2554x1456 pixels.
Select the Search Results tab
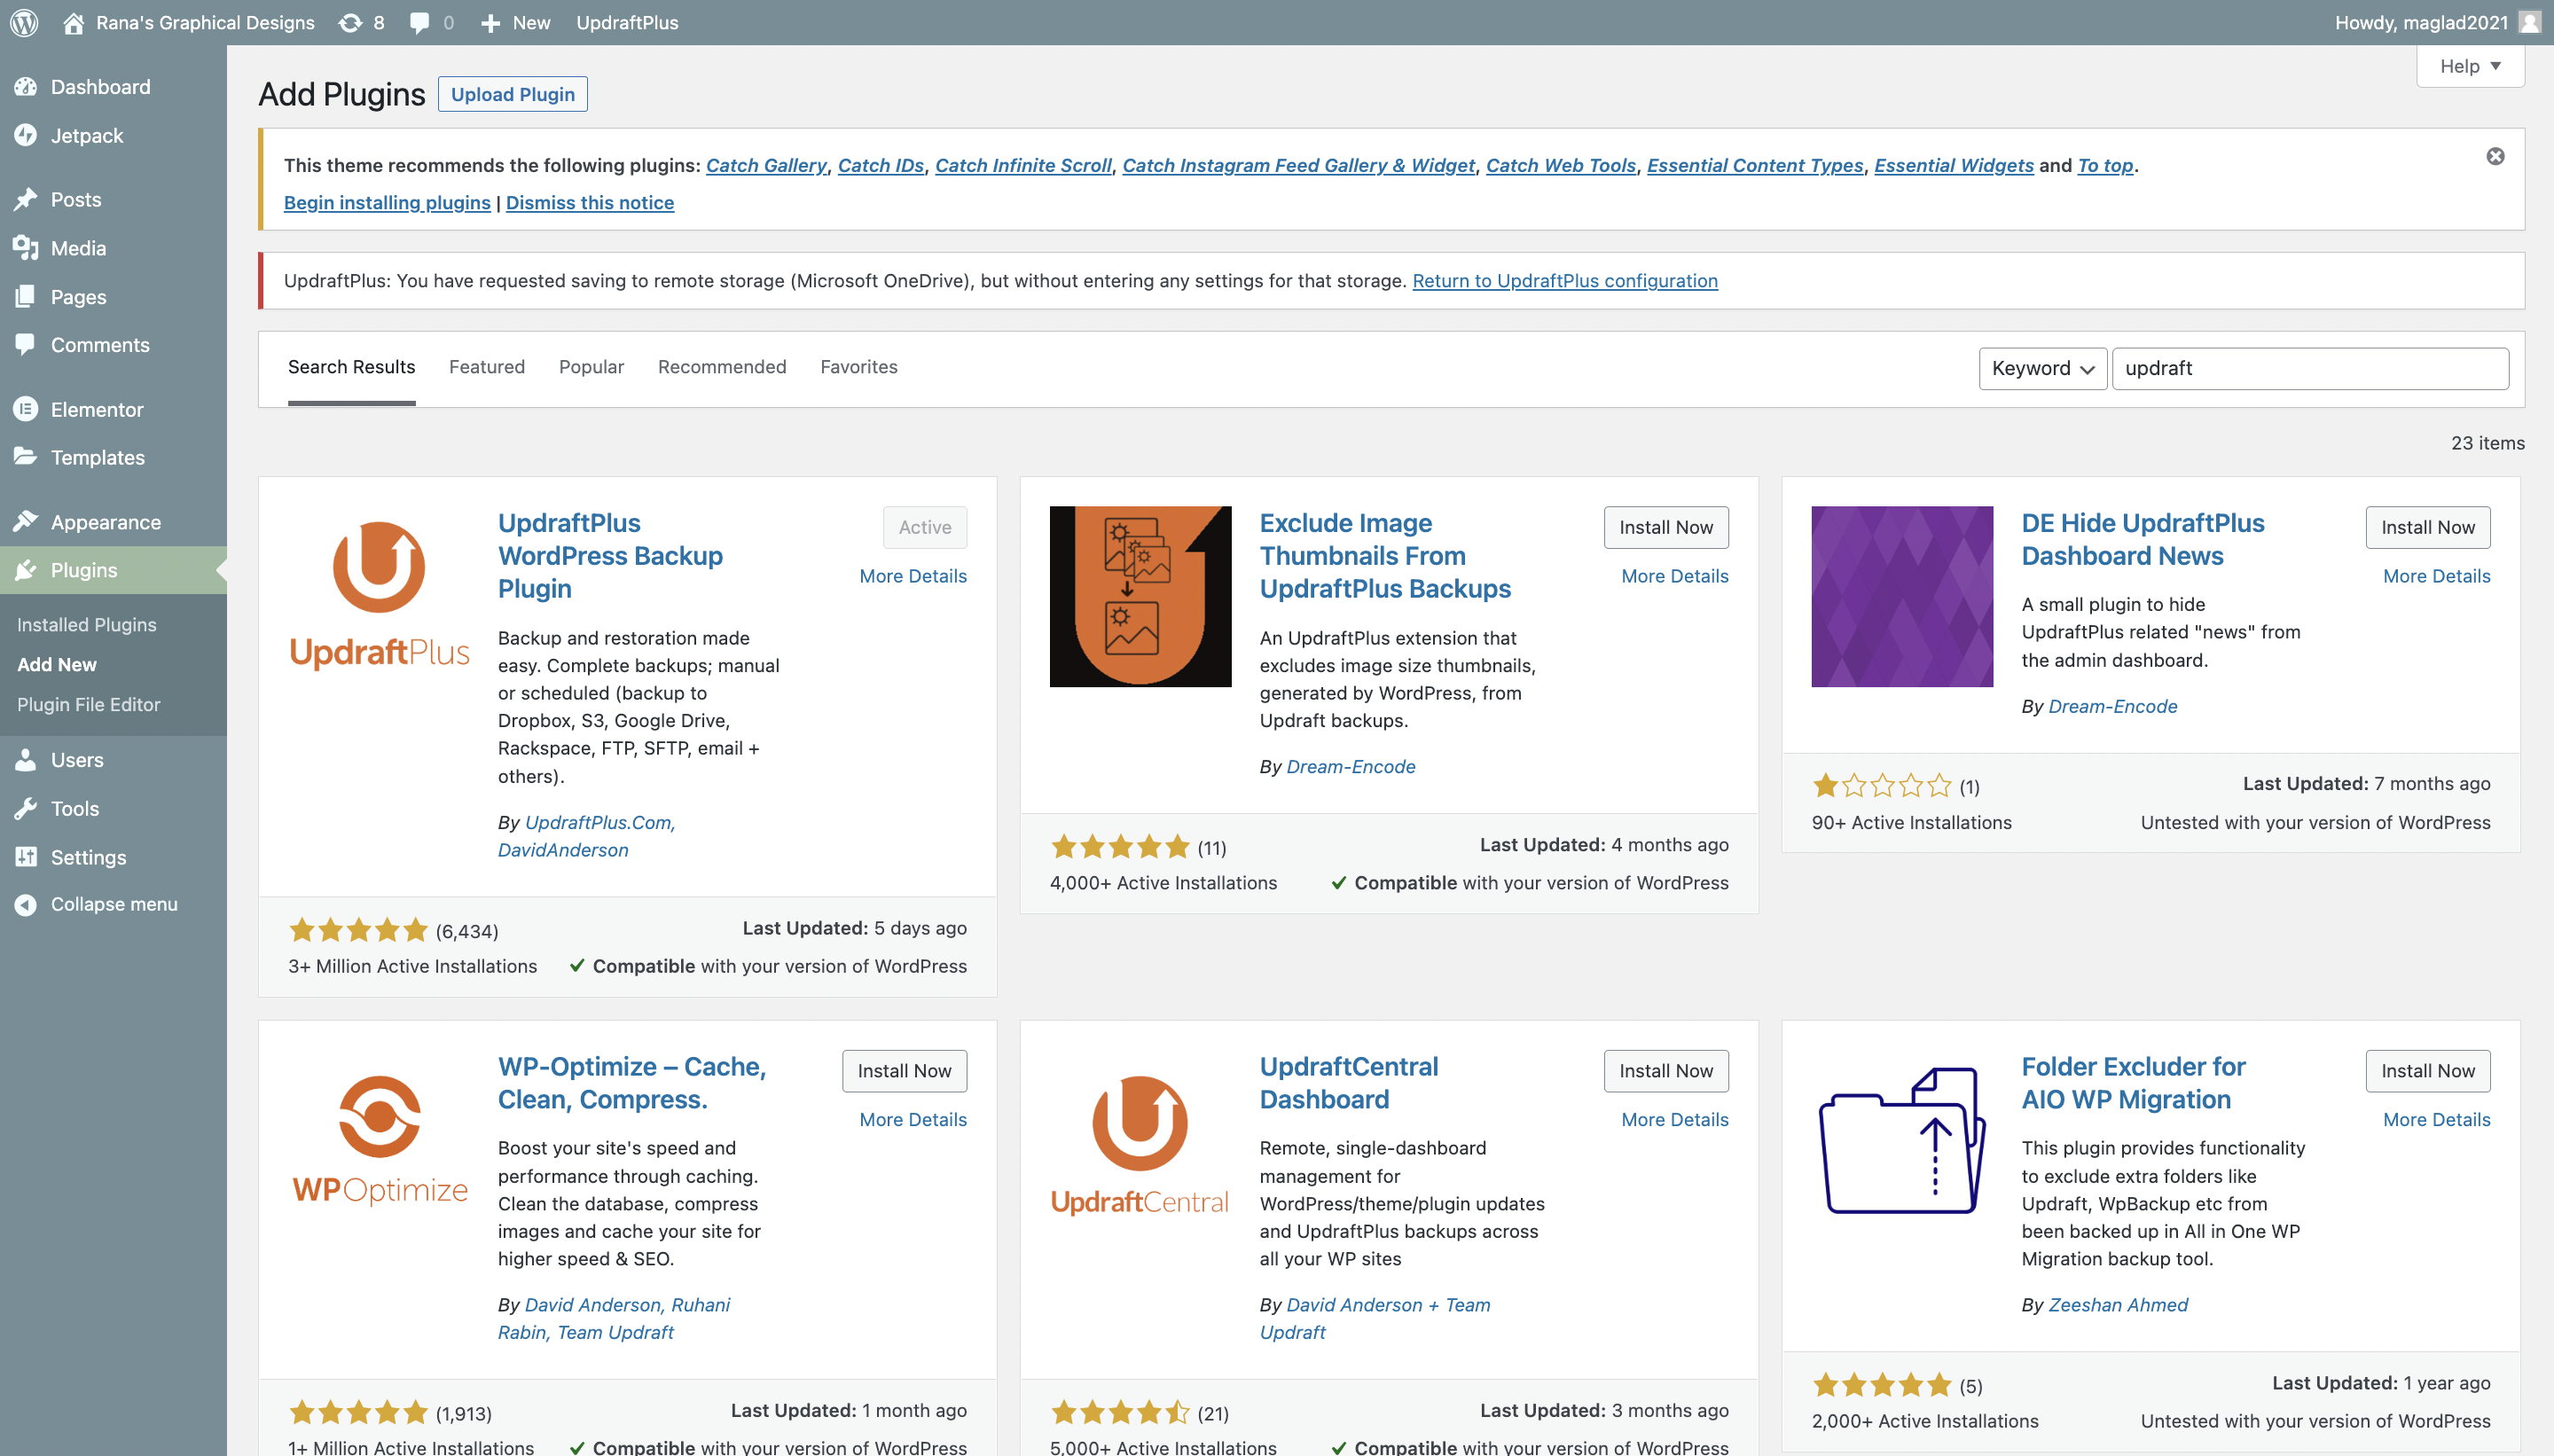(x=351, y=367)
